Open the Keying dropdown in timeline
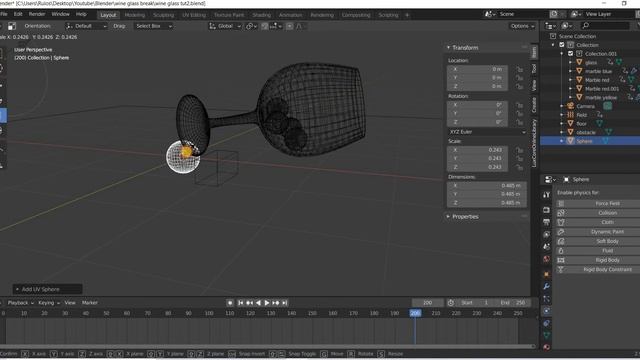This screenshot has width=640, height=360. tap(49, 303)
